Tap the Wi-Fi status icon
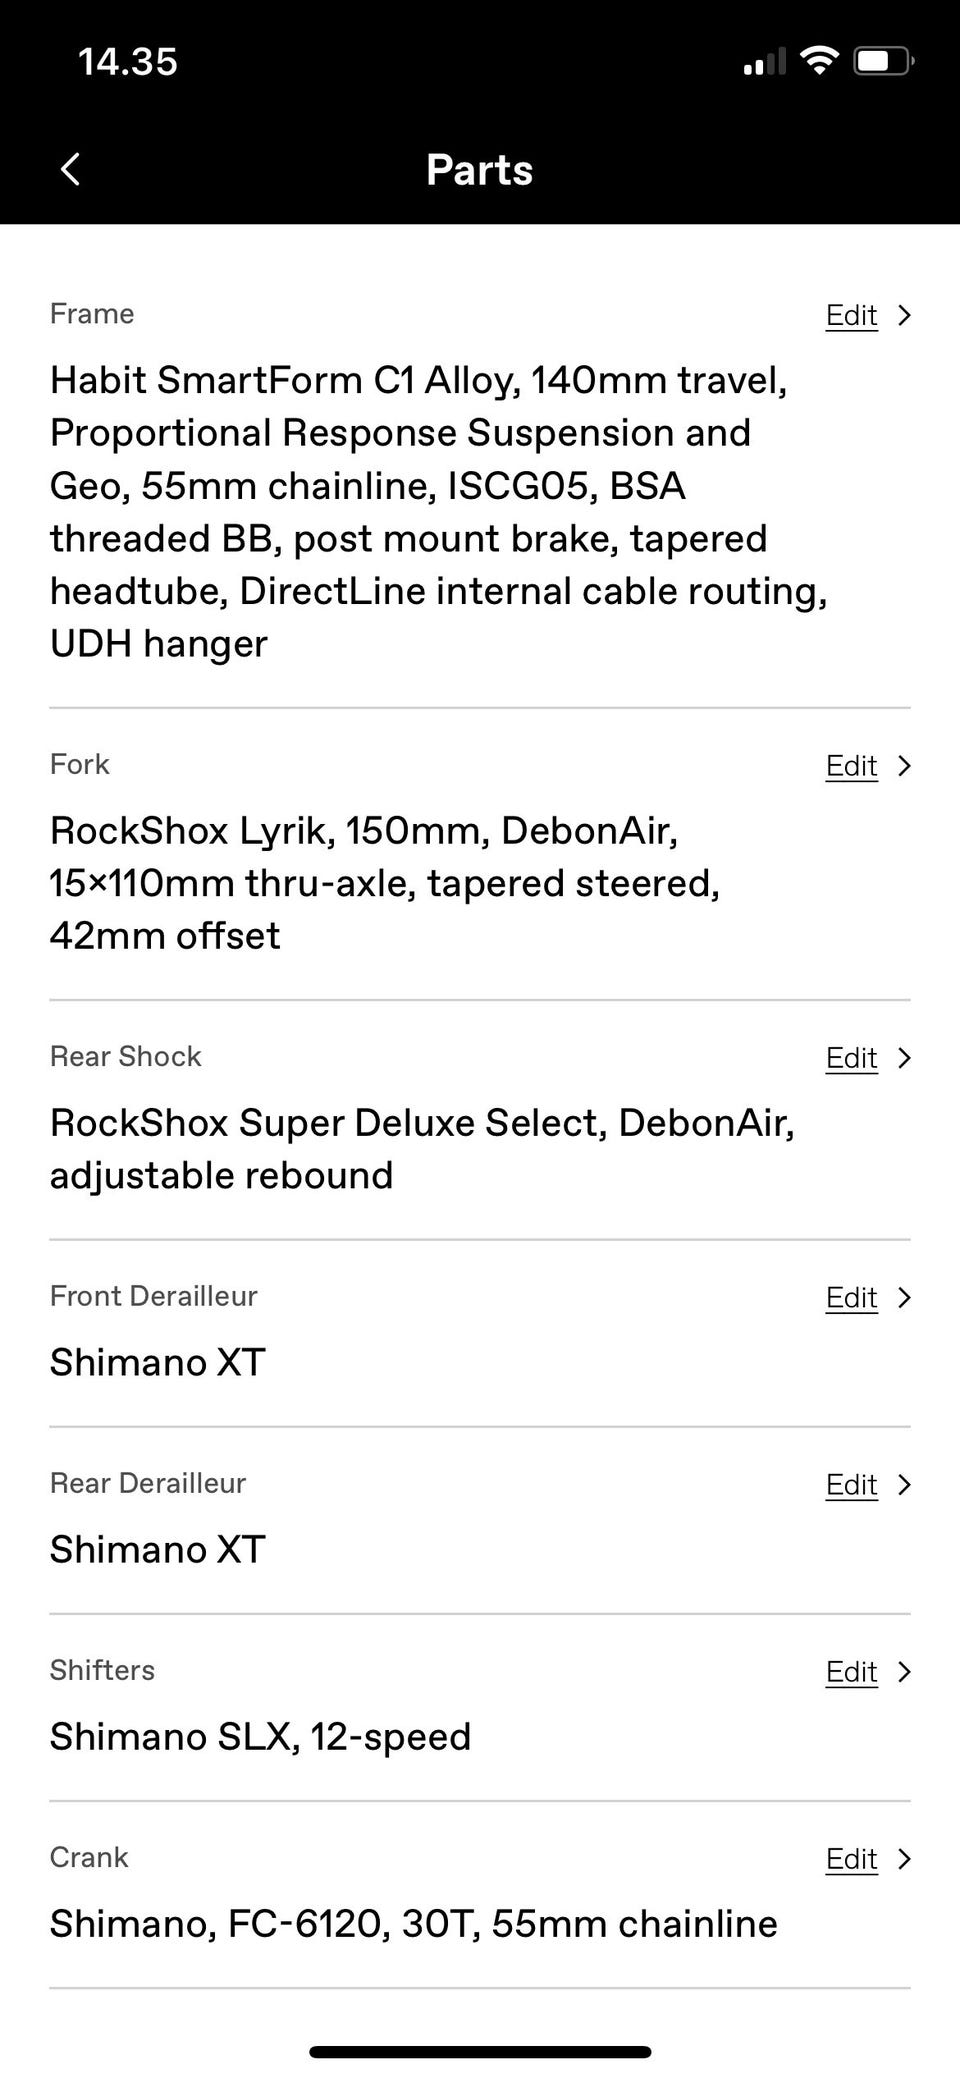This screenshot has width=960, height=2078. (x=819, y=61)
